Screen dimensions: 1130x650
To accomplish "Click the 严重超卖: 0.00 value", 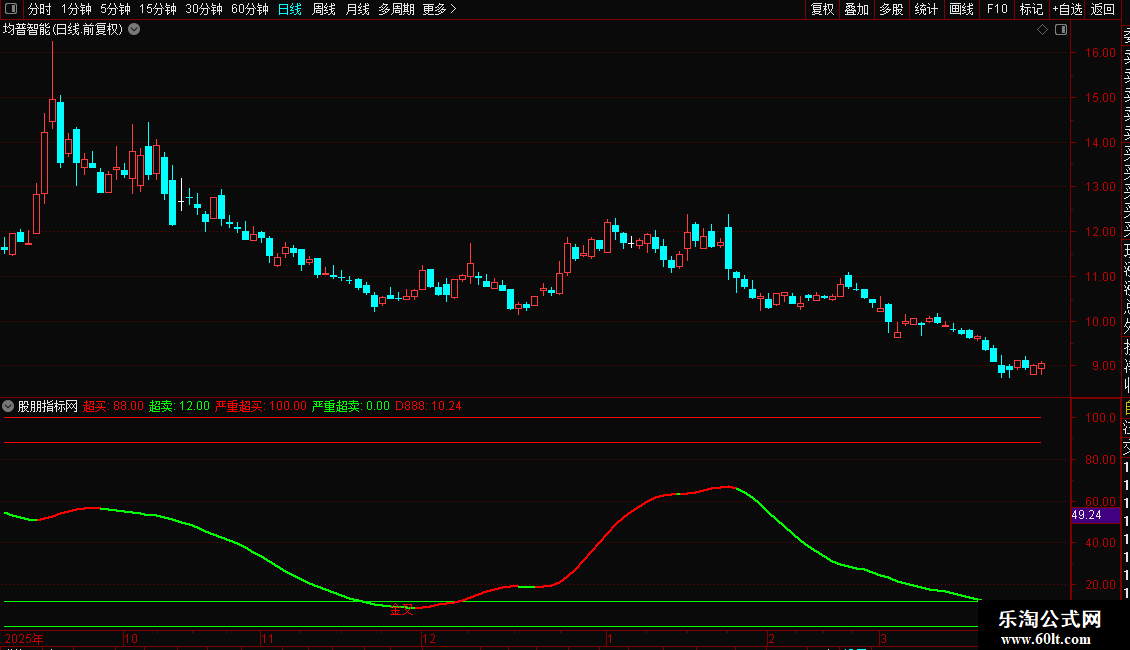I will 351,406.
